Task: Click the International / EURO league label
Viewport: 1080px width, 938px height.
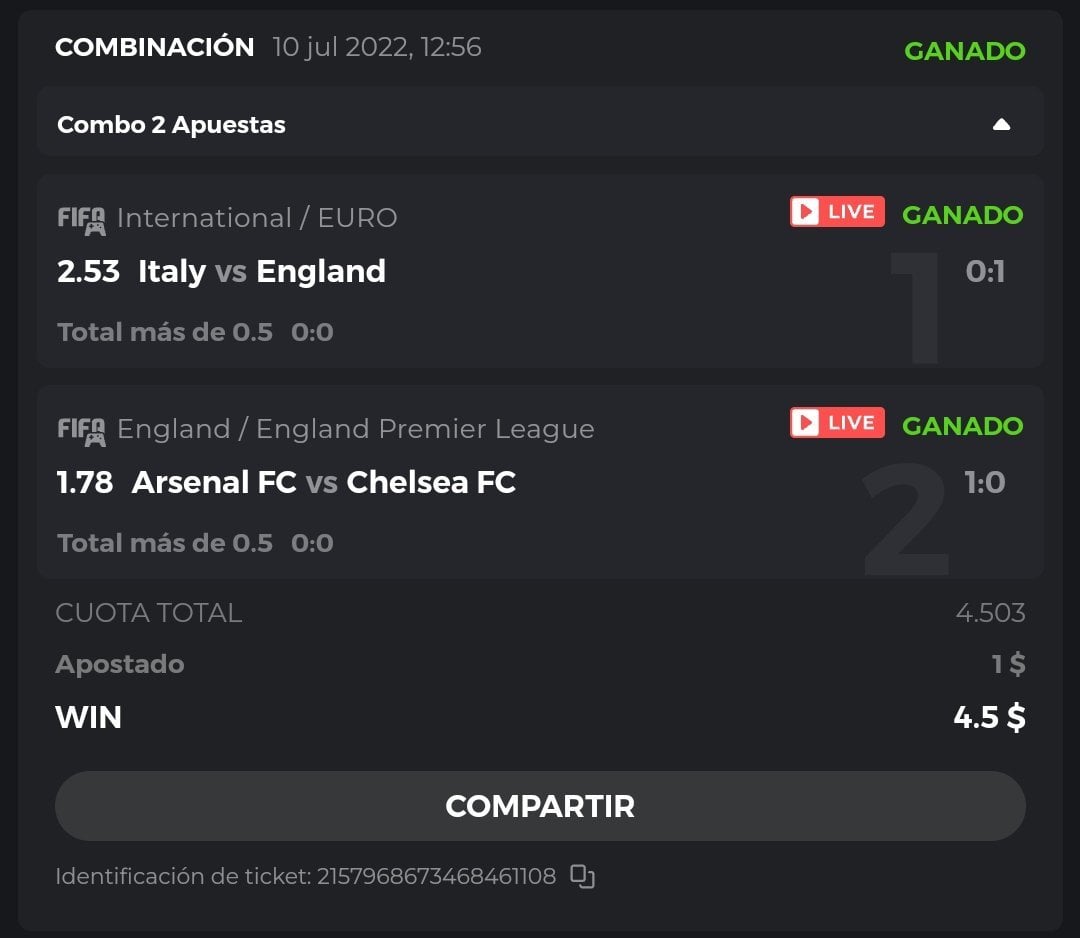Action: [x=257, y=218]
